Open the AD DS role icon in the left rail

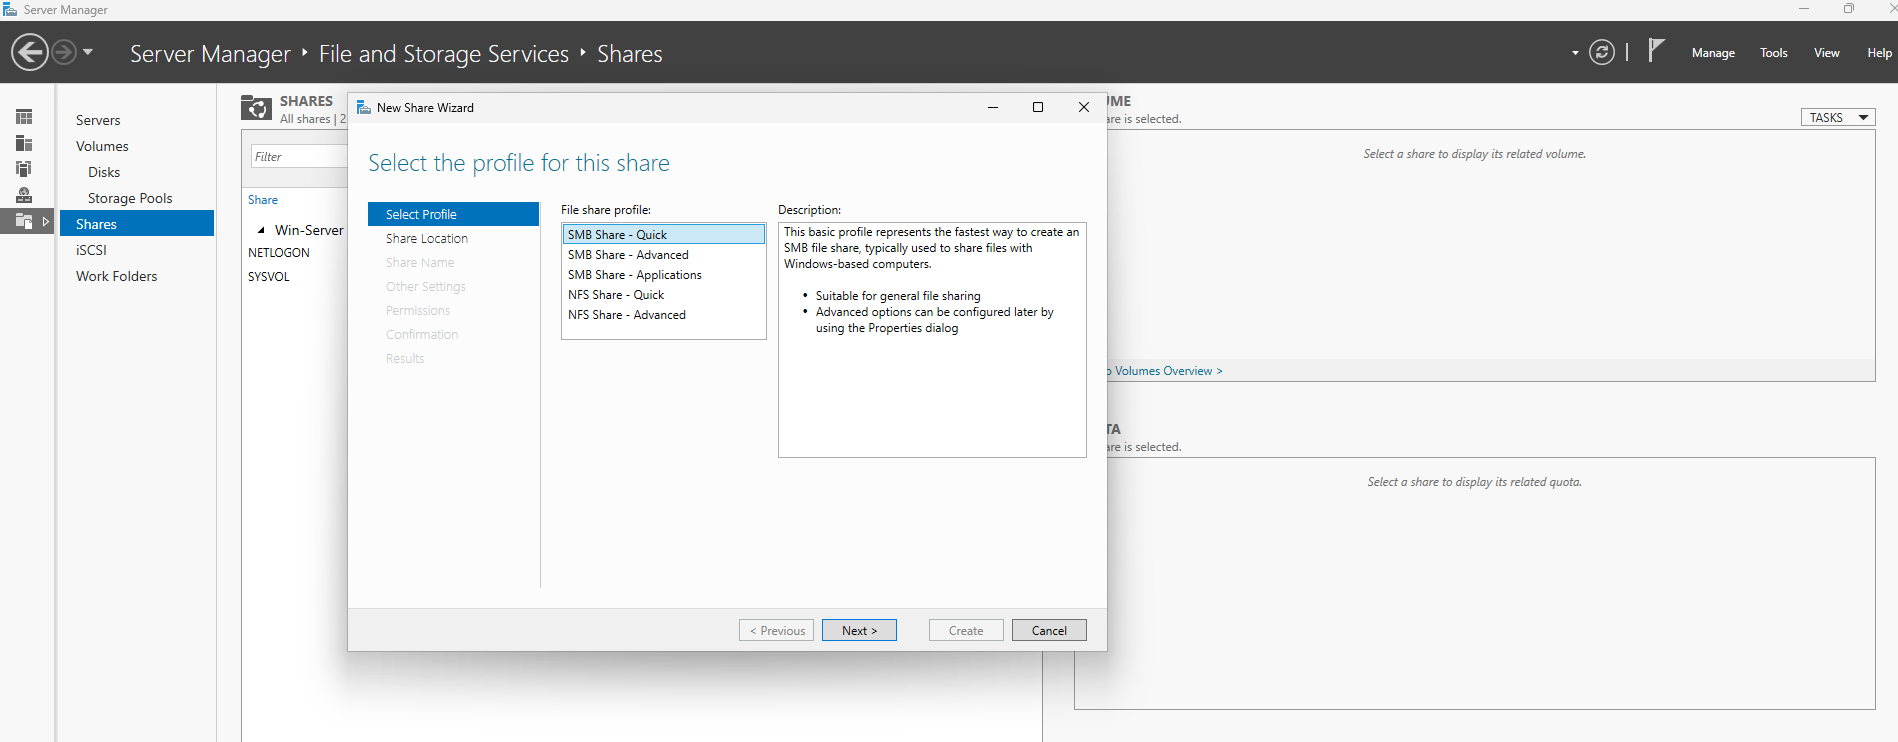(x=24, y=195)
